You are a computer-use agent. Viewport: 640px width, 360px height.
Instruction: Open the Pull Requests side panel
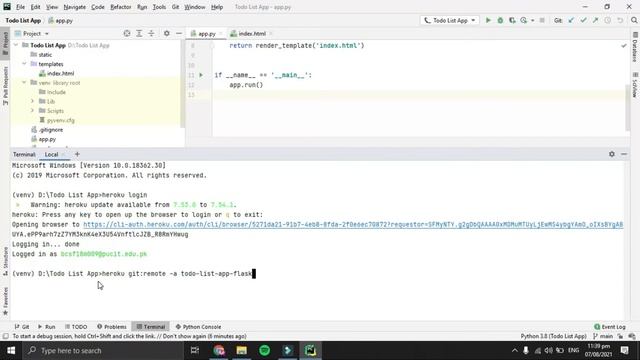point(5,86)
